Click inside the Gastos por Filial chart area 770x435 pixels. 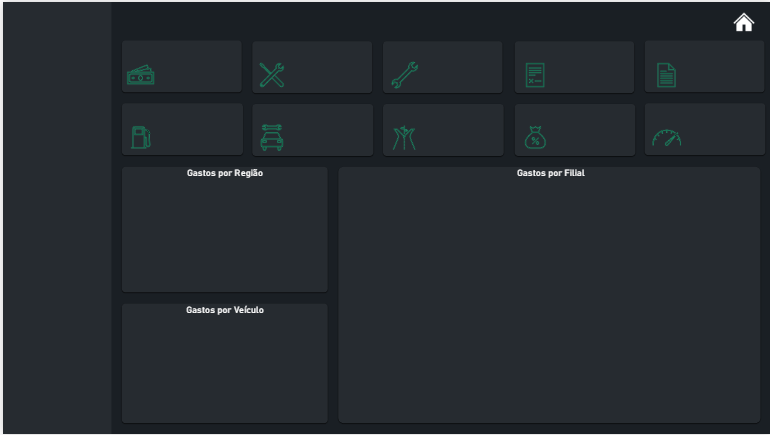(550, 300)
